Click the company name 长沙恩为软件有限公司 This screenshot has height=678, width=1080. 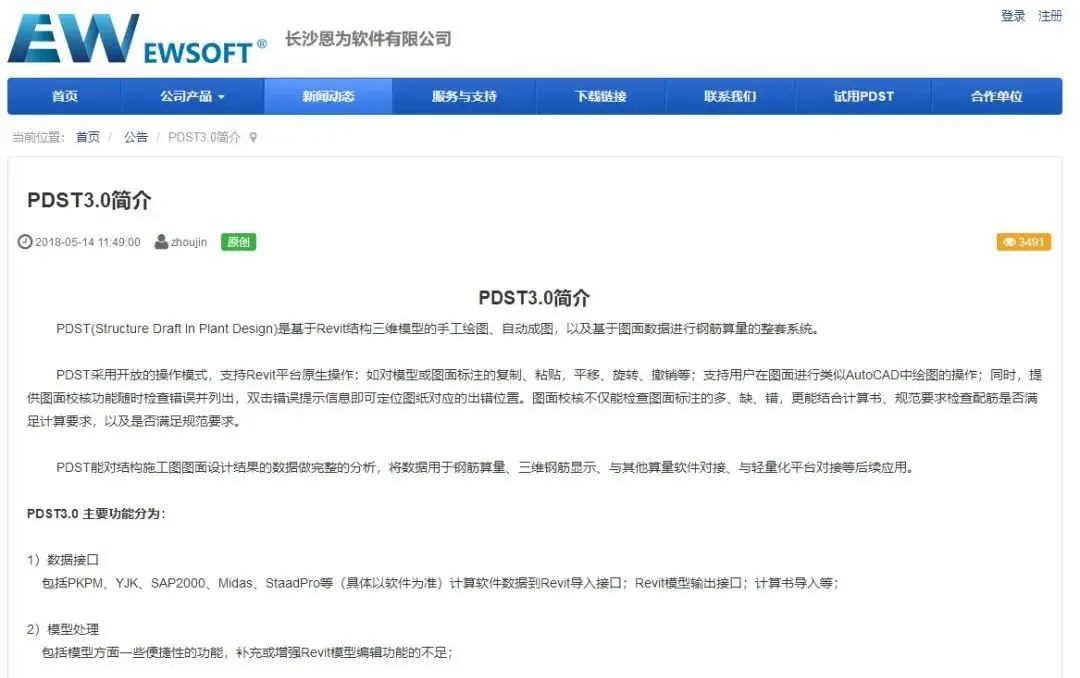click(368, 39)
